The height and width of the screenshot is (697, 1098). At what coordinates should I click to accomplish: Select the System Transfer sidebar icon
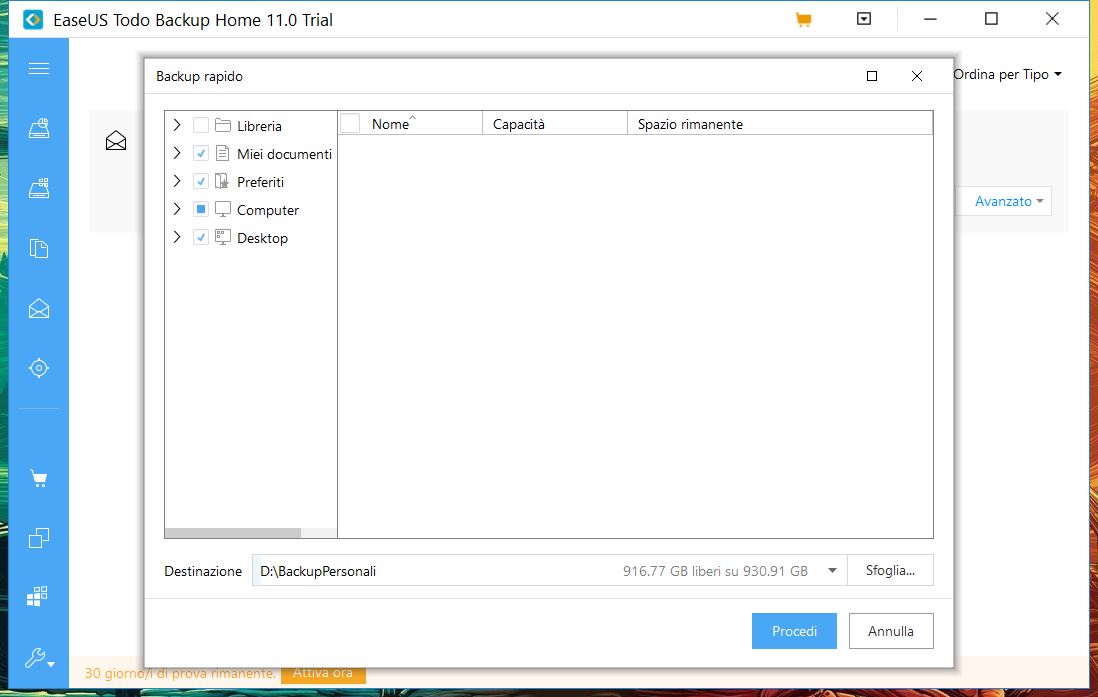click(37, 596)
